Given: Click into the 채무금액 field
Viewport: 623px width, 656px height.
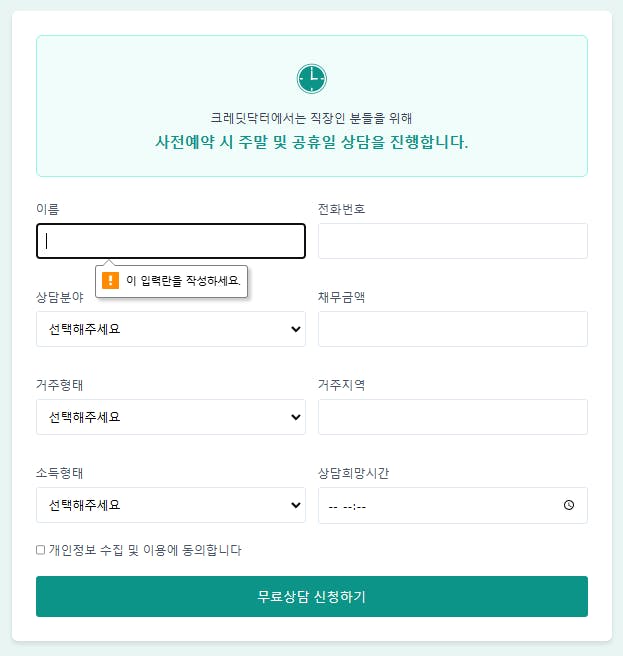Looking at the screenshot, I should 452,329.
